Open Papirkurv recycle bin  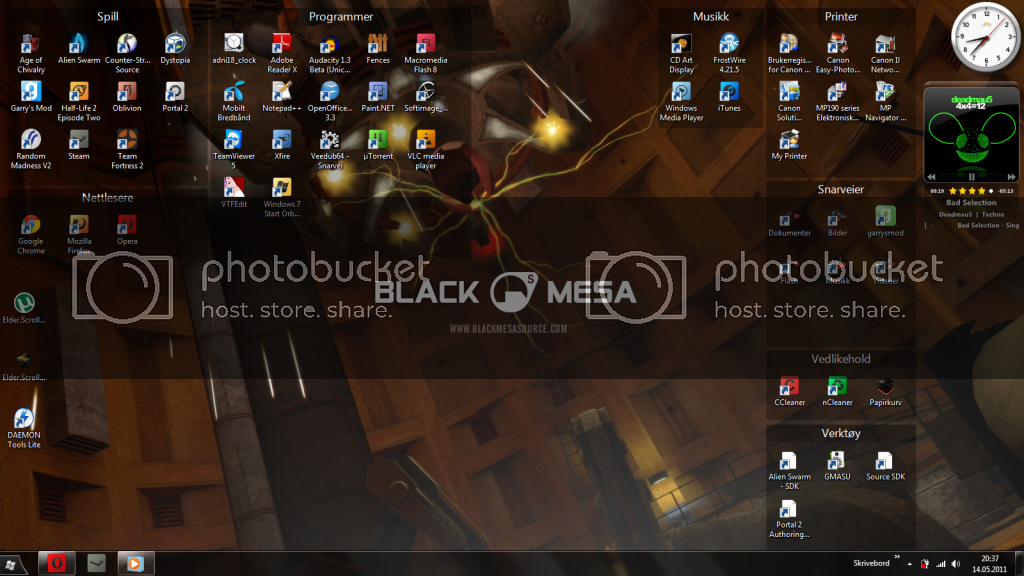point(885,387)
